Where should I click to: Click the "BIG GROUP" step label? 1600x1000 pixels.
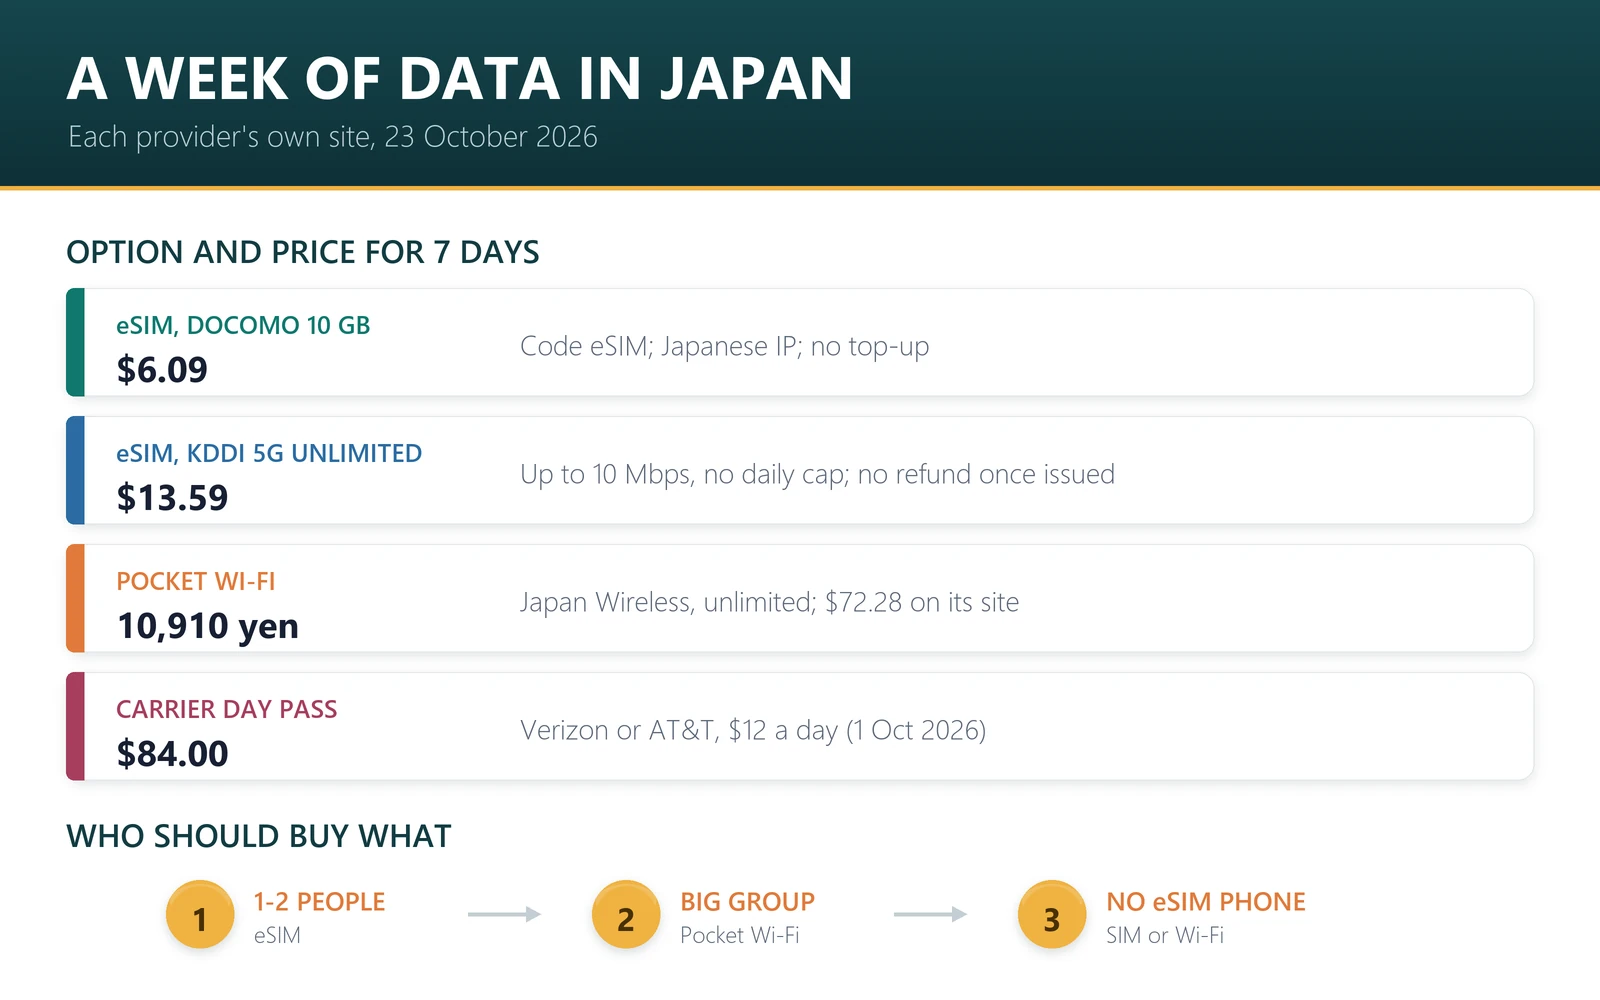(x=748, y=902)
